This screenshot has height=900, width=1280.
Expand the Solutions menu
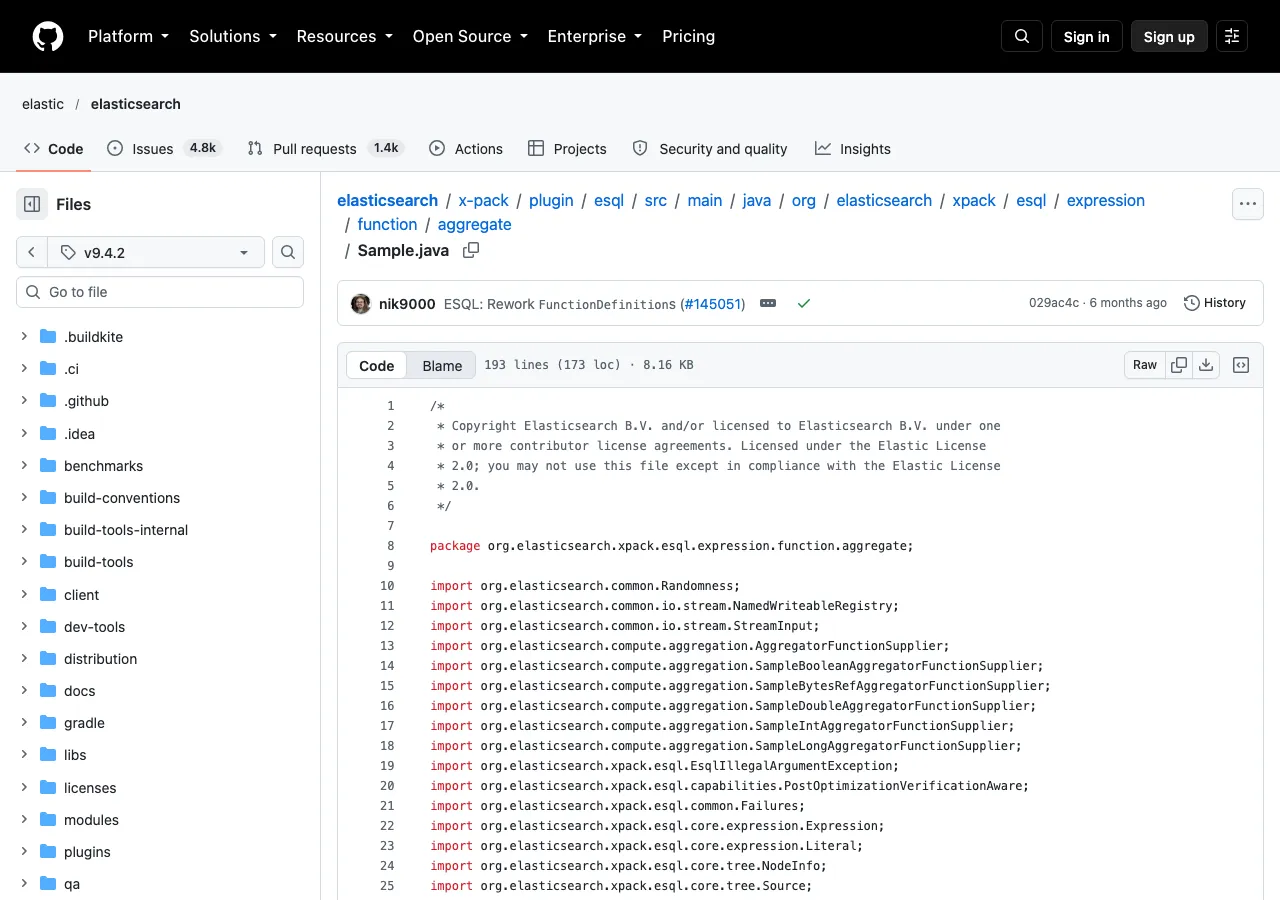point(233,36)
